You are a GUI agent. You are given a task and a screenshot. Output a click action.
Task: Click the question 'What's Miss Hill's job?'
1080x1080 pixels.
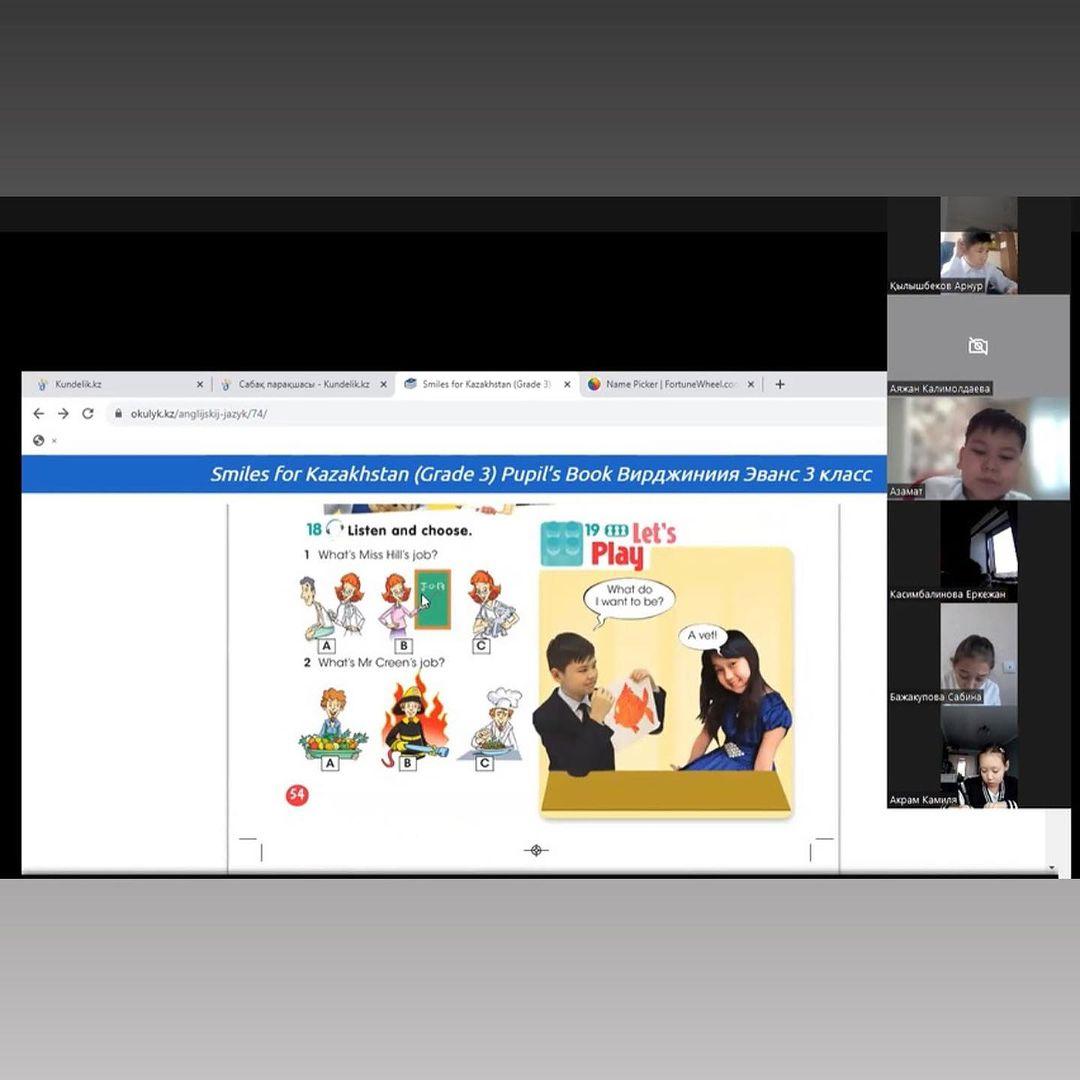[377, 554]
